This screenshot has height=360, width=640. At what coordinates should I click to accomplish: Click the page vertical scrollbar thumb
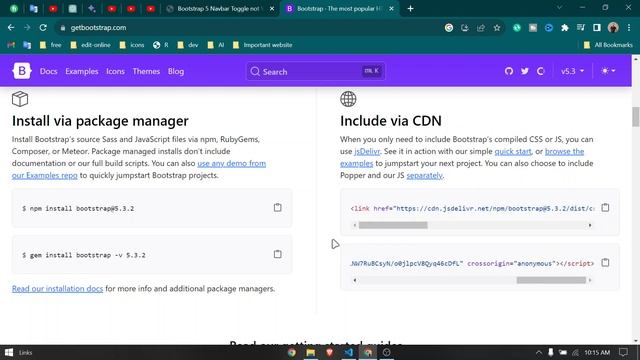click(x=636, y=117)
